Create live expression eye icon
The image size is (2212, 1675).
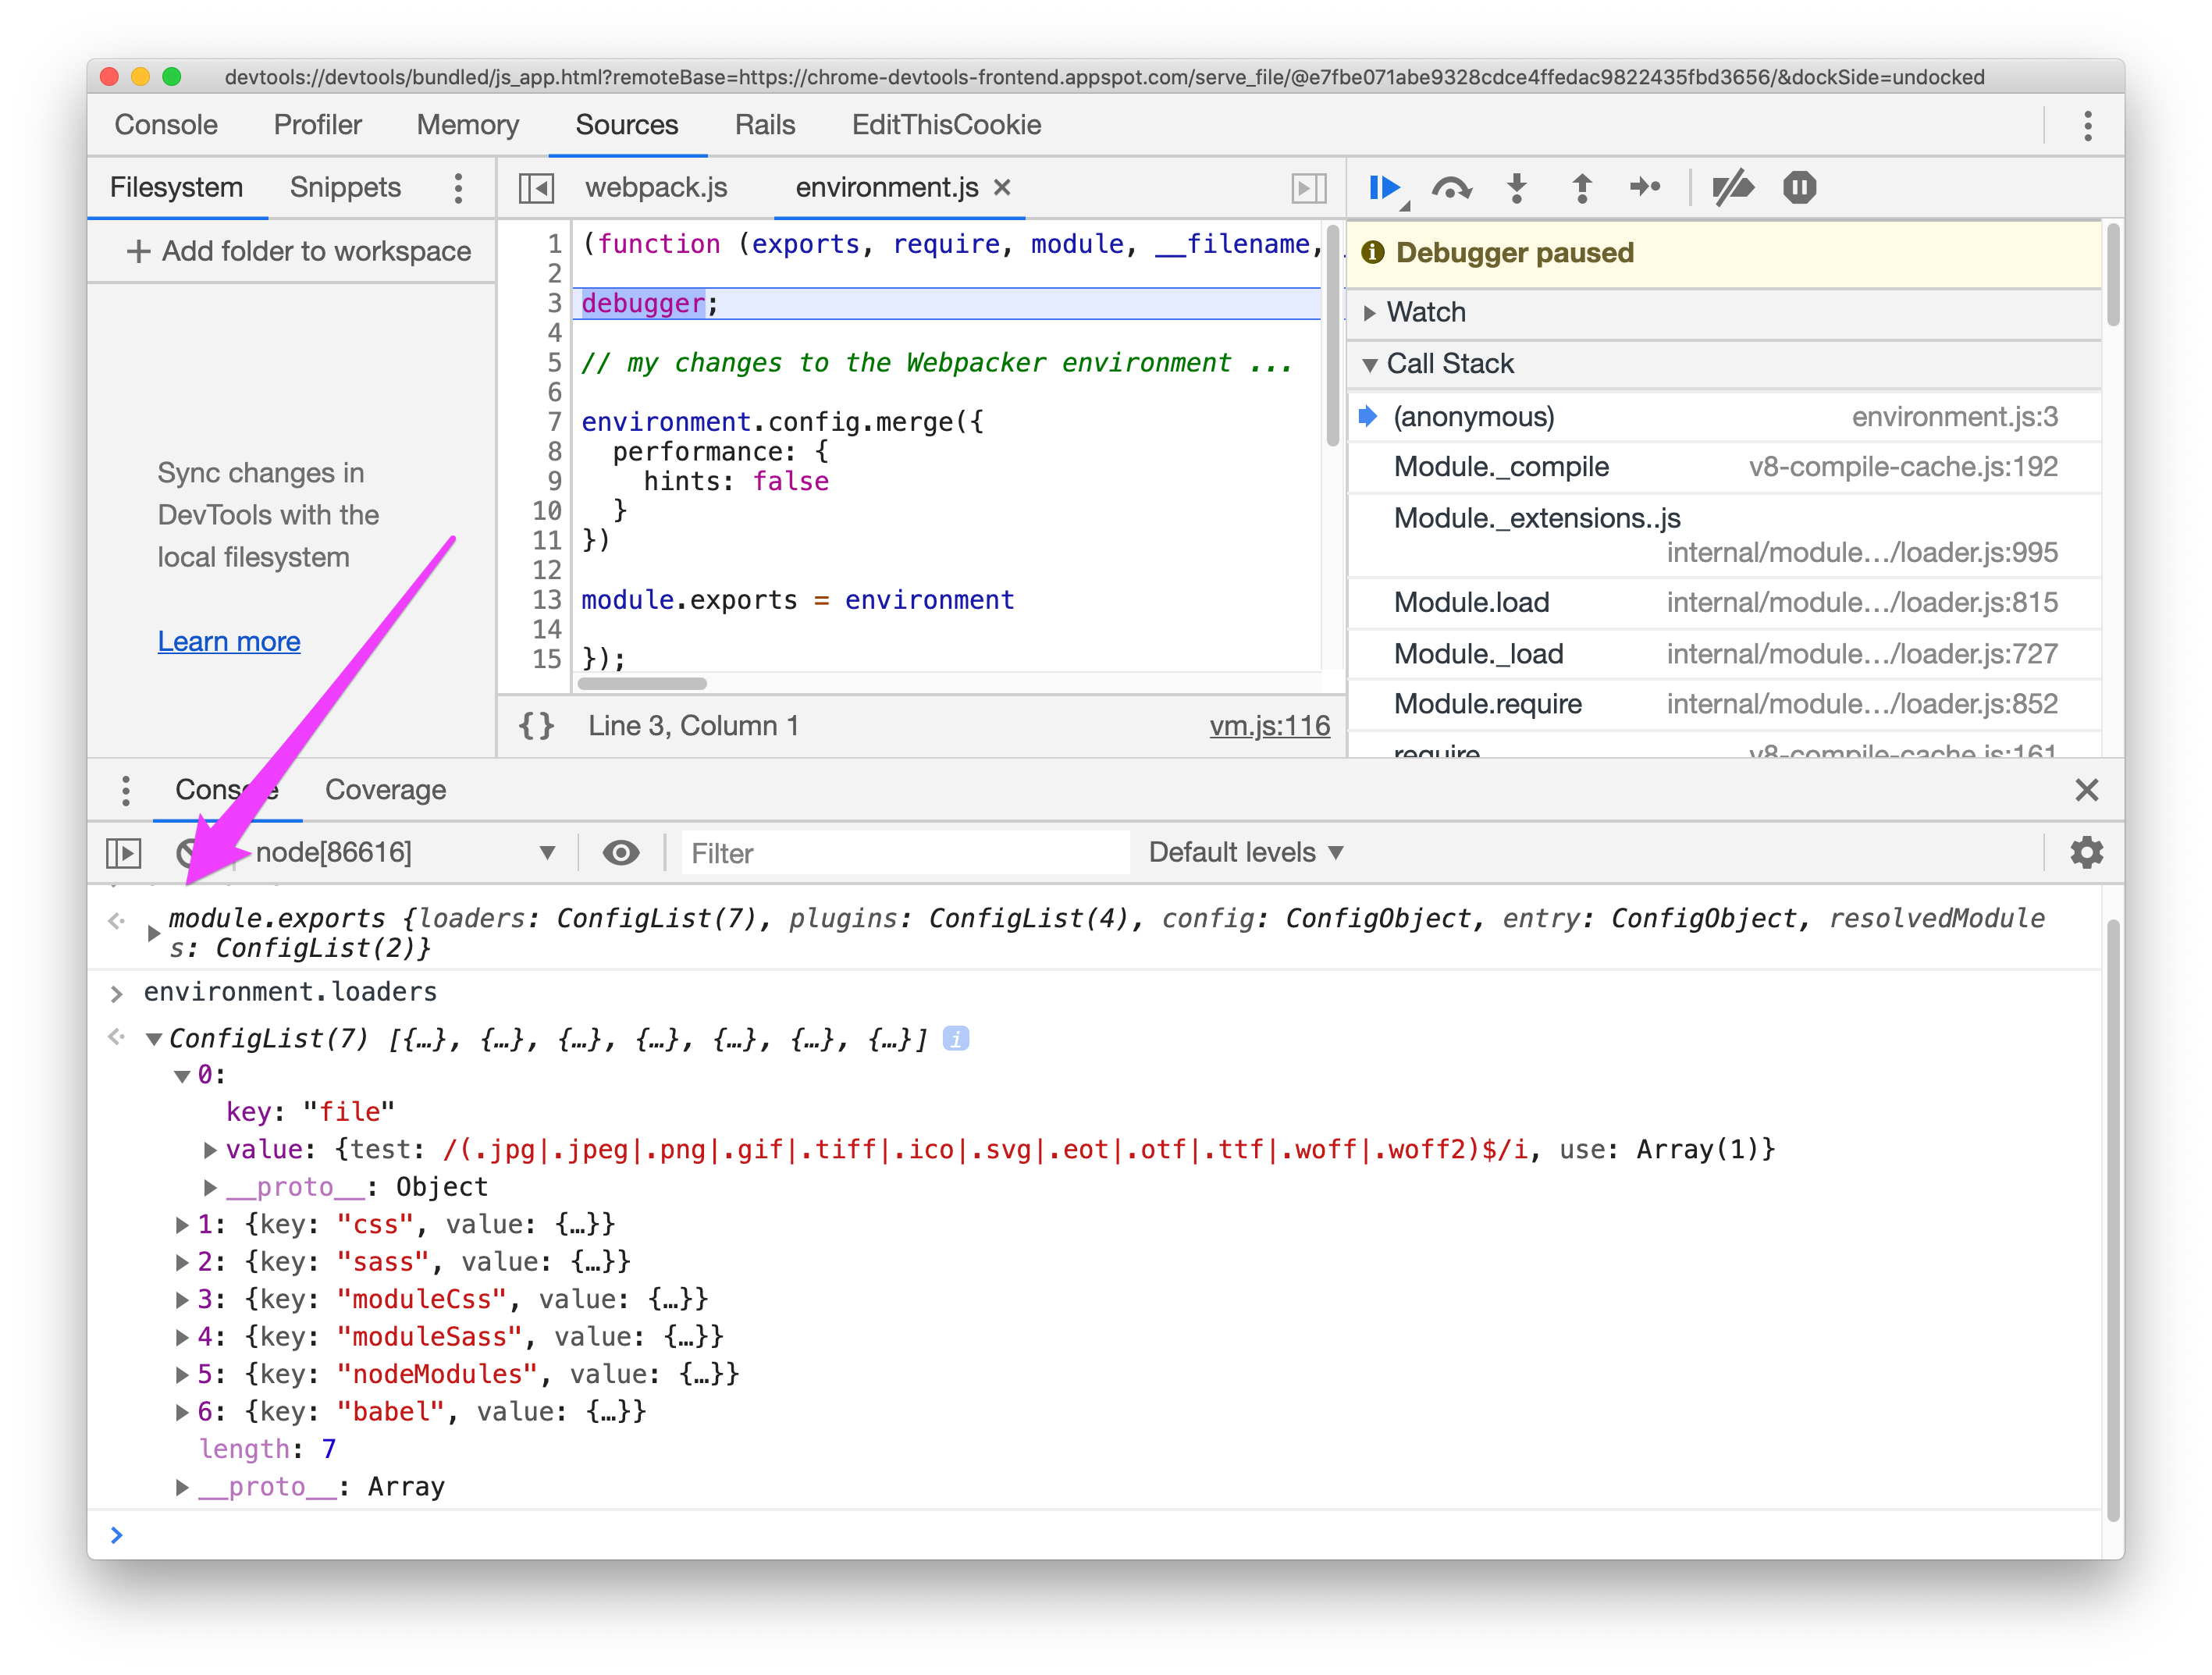tap(620, 853)
